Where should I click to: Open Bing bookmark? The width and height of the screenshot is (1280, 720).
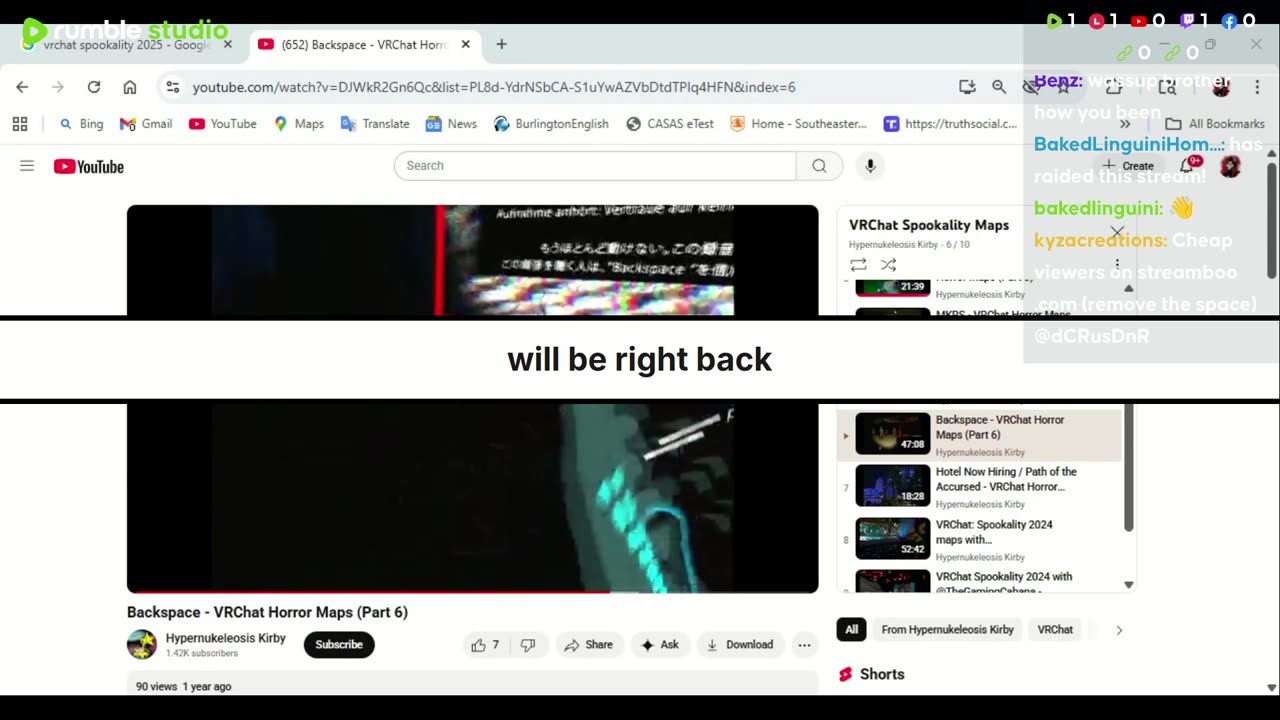point(81,124)
